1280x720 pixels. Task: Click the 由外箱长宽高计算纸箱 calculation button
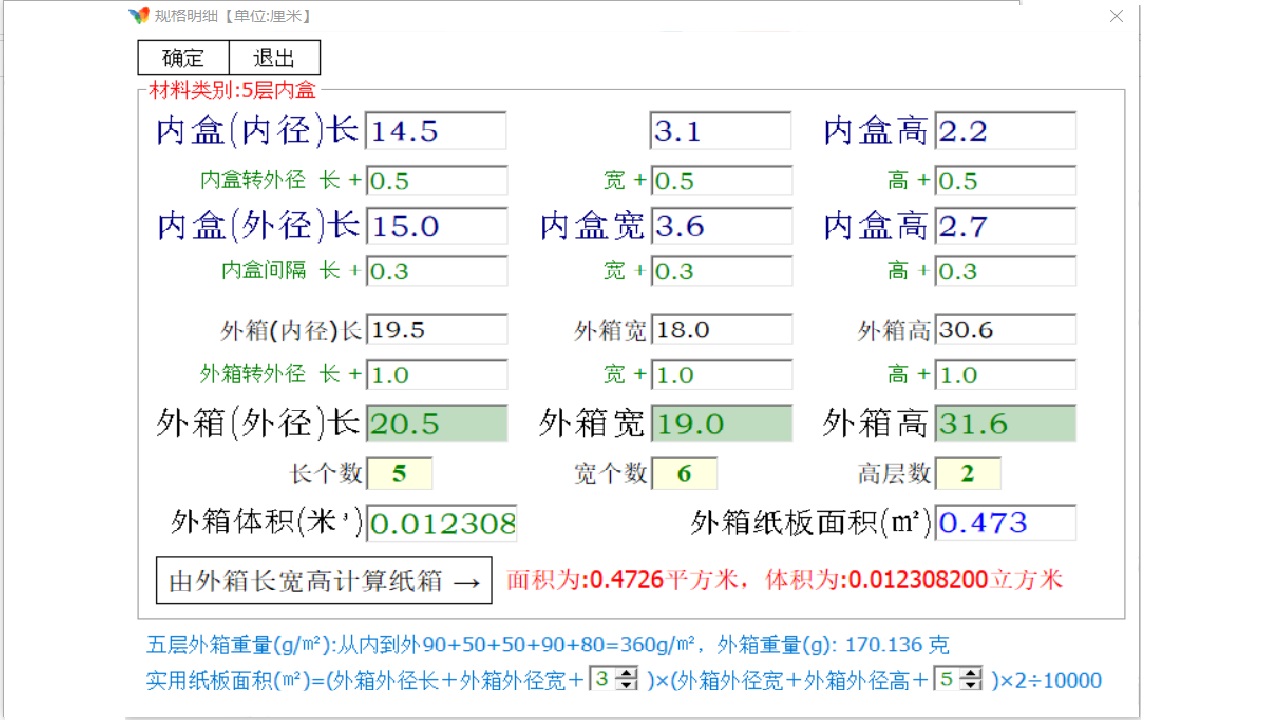point(324,580)
